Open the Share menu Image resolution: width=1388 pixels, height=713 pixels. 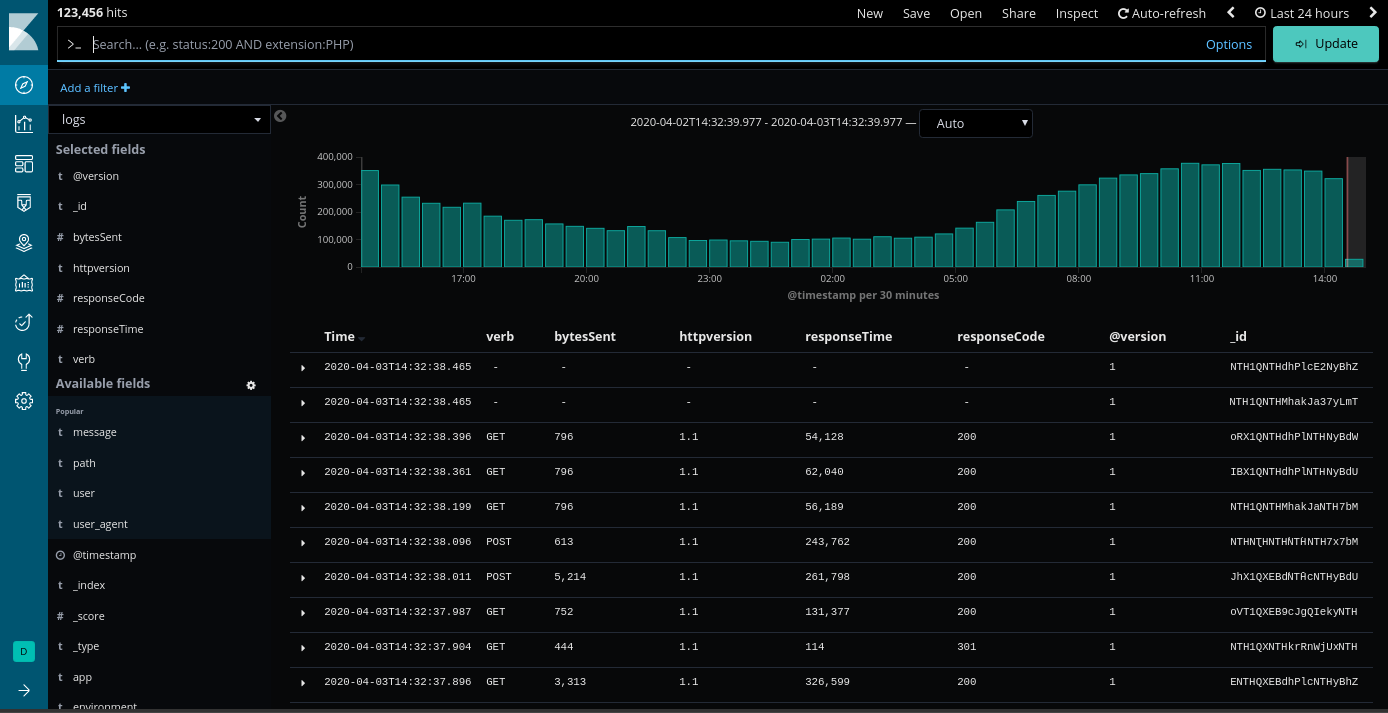point(1018,13)
